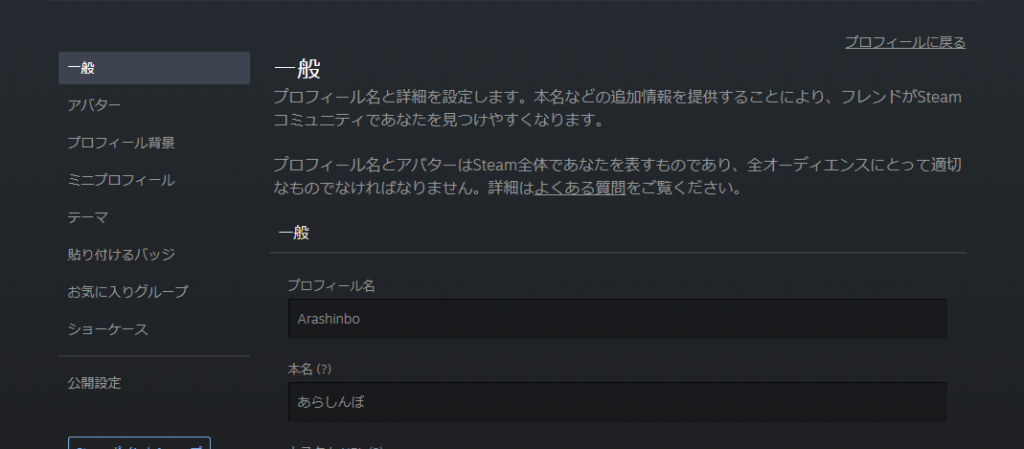Click the (?) help icon beside 本名

coord(323,369)
